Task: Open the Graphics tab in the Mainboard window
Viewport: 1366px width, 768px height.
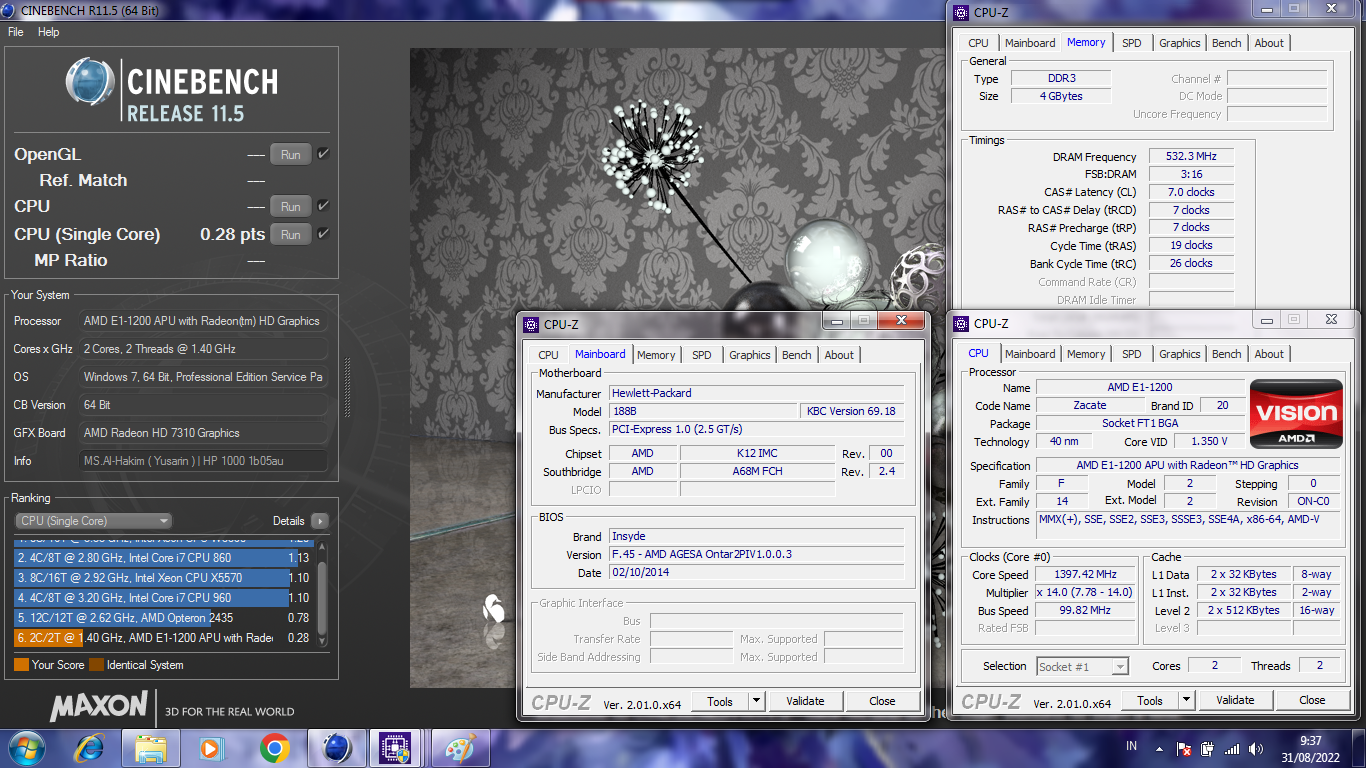Action: [750, 355]
